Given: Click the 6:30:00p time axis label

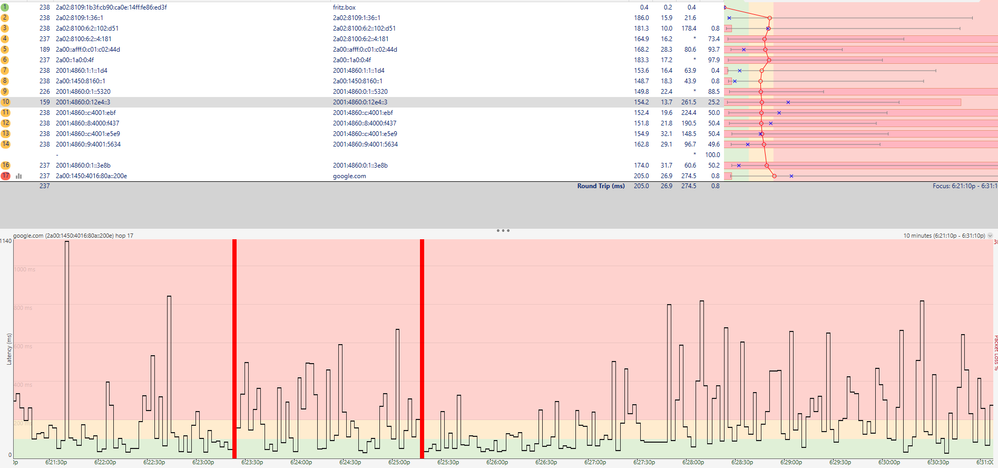Looking at the screenshot, I should (889, 463).
